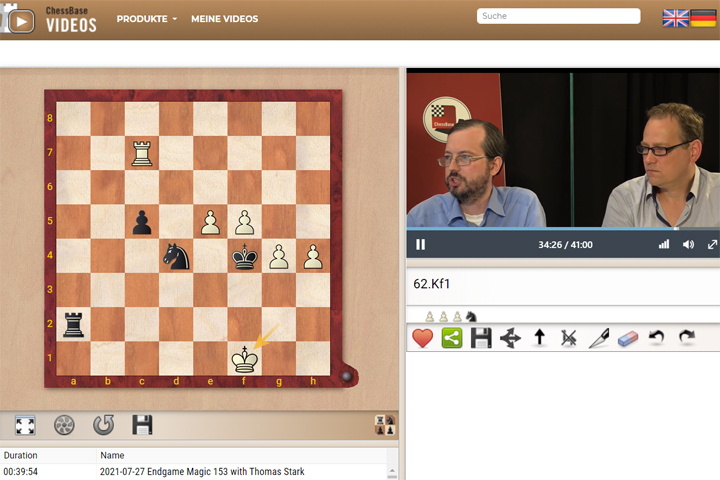
Task: Click in the Suche search field
Action: click(558, 16)
